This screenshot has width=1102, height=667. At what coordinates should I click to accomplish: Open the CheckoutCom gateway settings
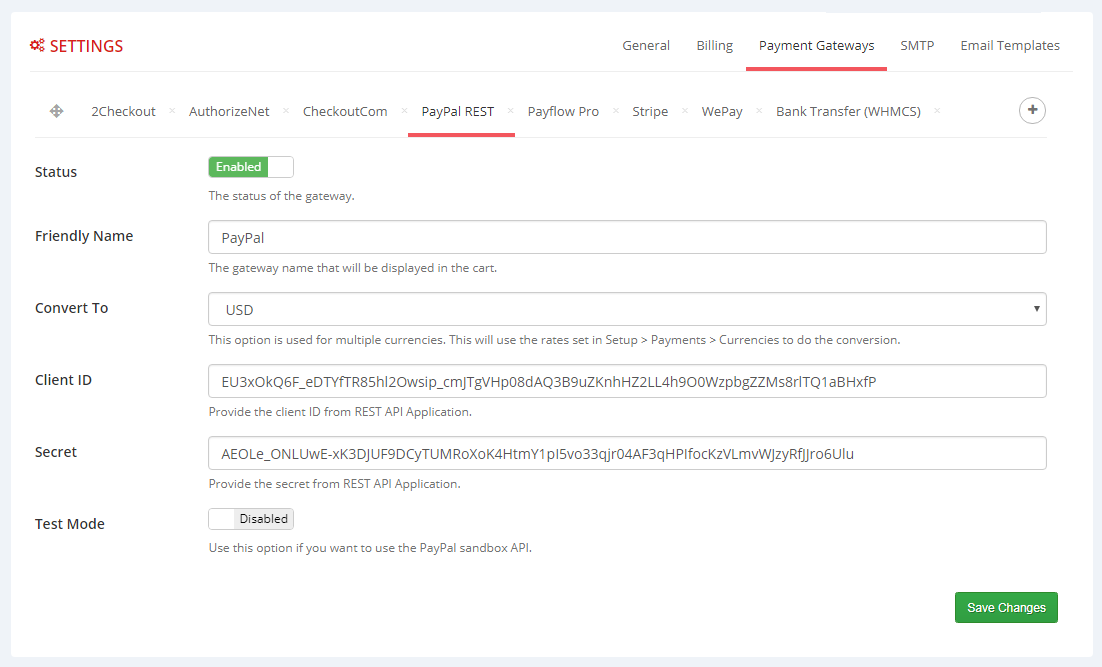345,111
